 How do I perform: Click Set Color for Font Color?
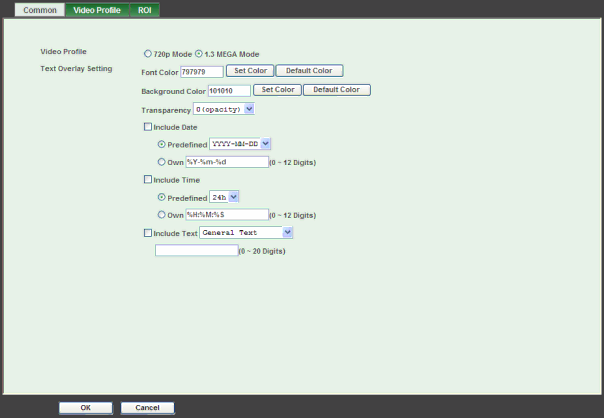tap(250, 71)
